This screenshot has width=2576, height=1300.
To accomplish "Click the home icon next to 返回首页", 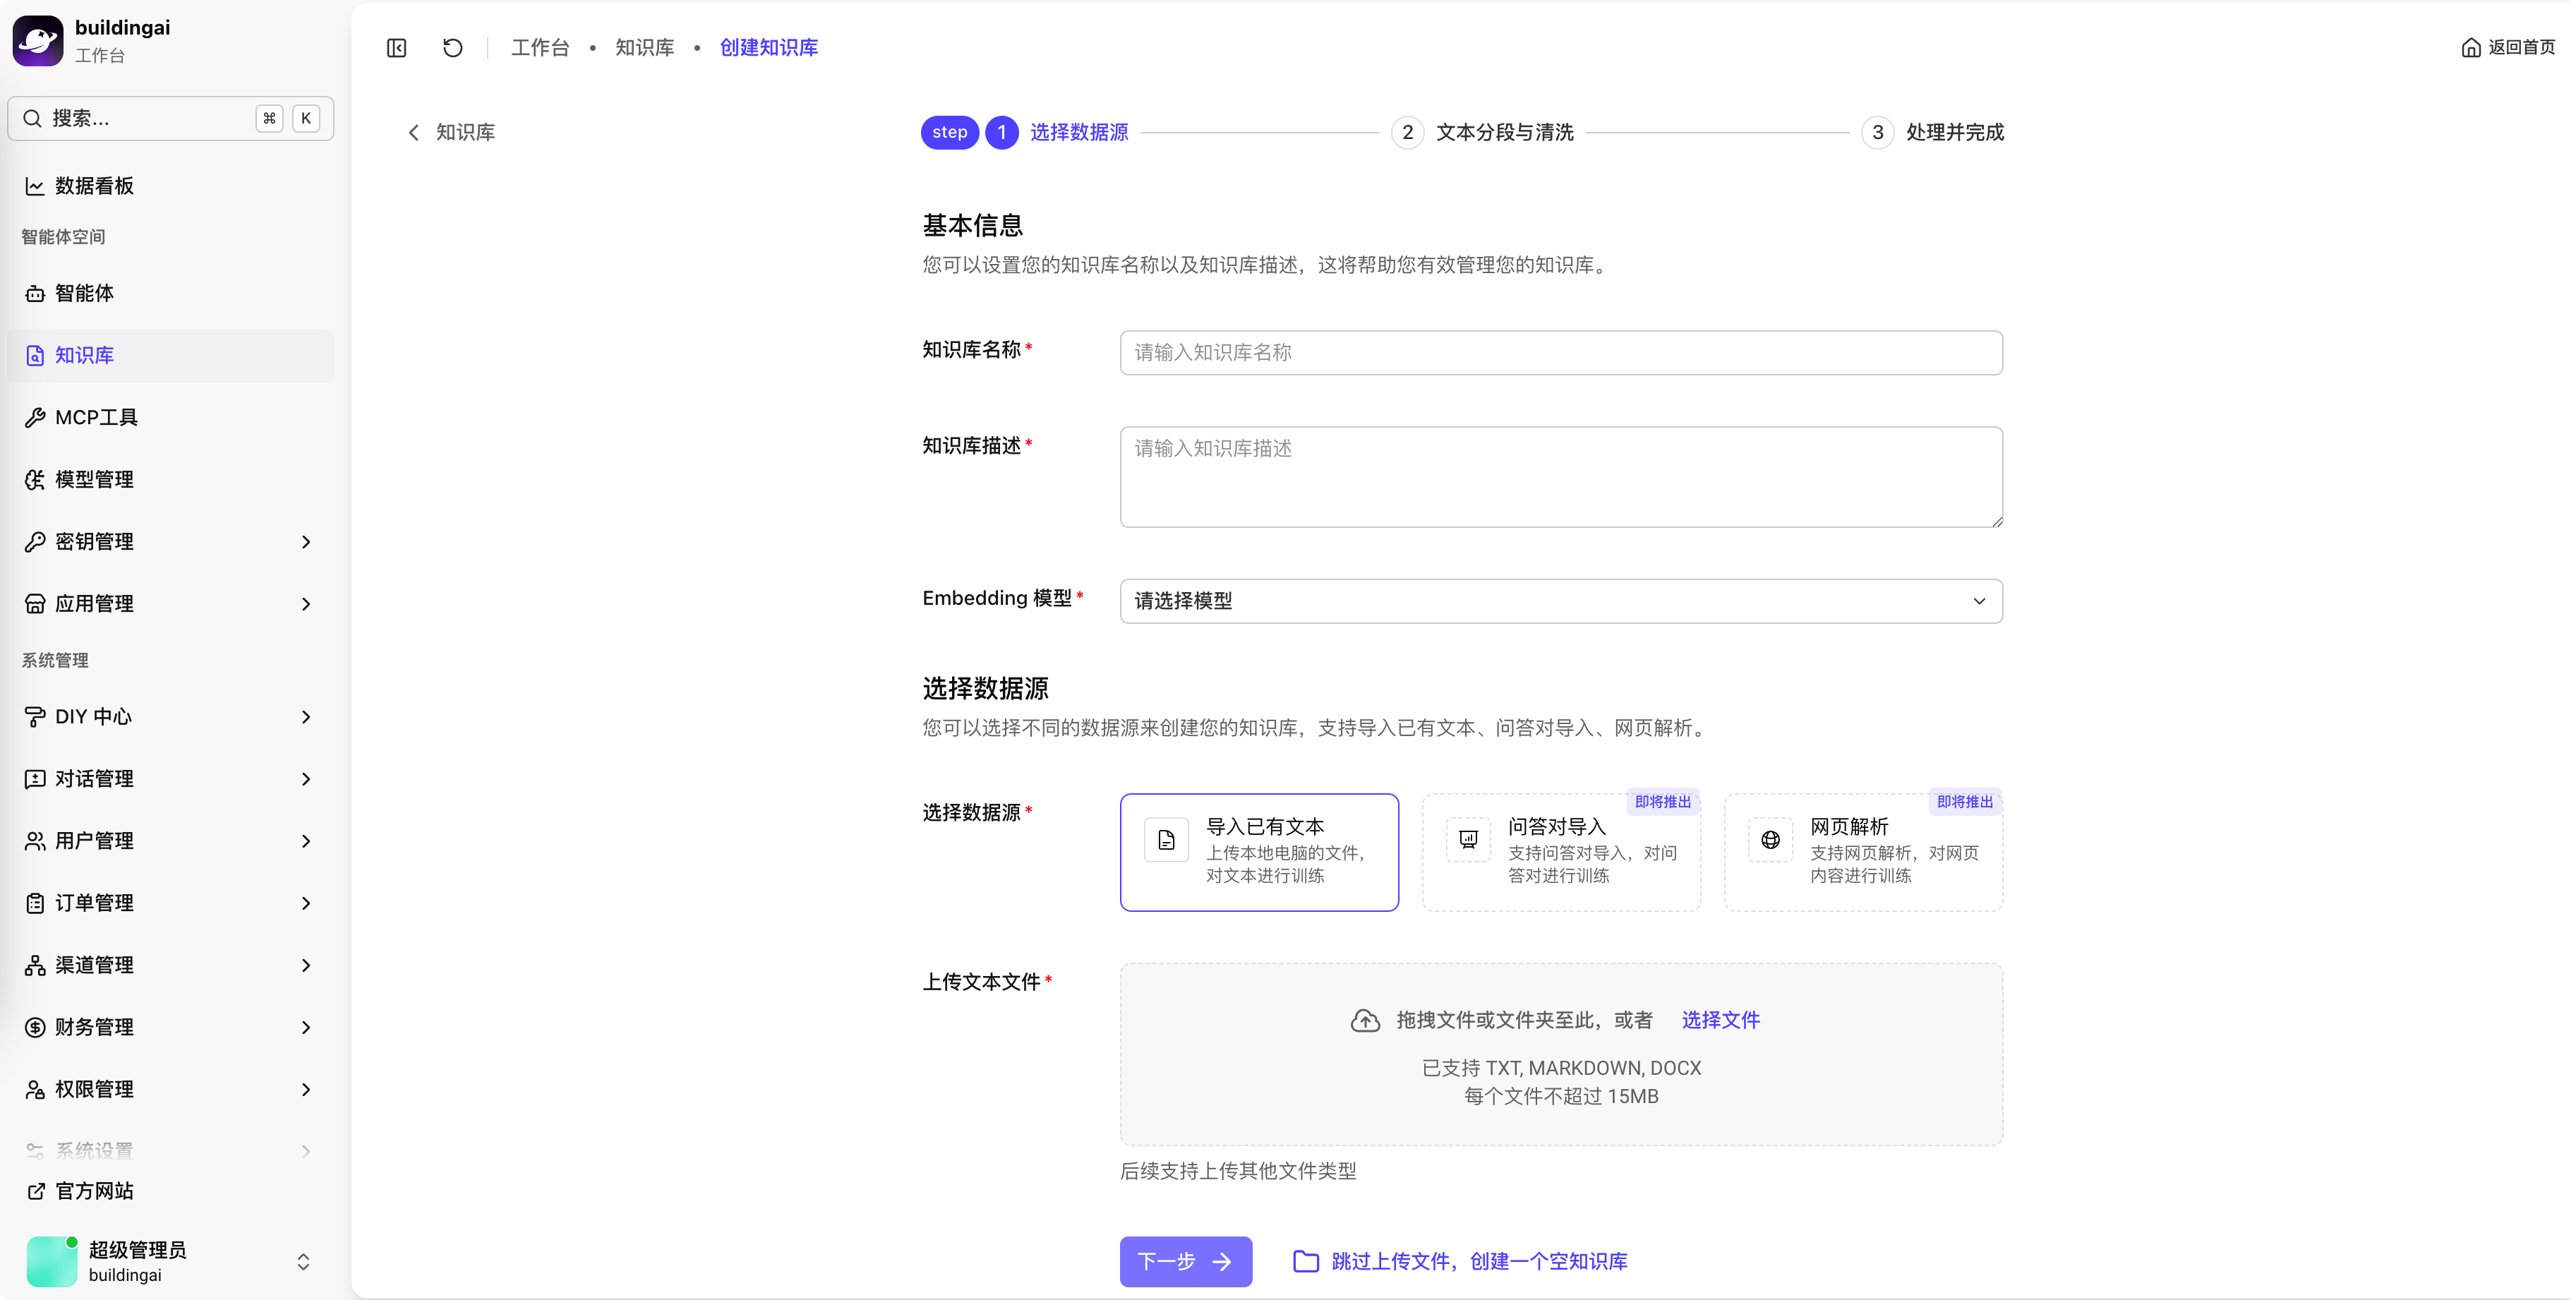I will (x=2471, y=48).
